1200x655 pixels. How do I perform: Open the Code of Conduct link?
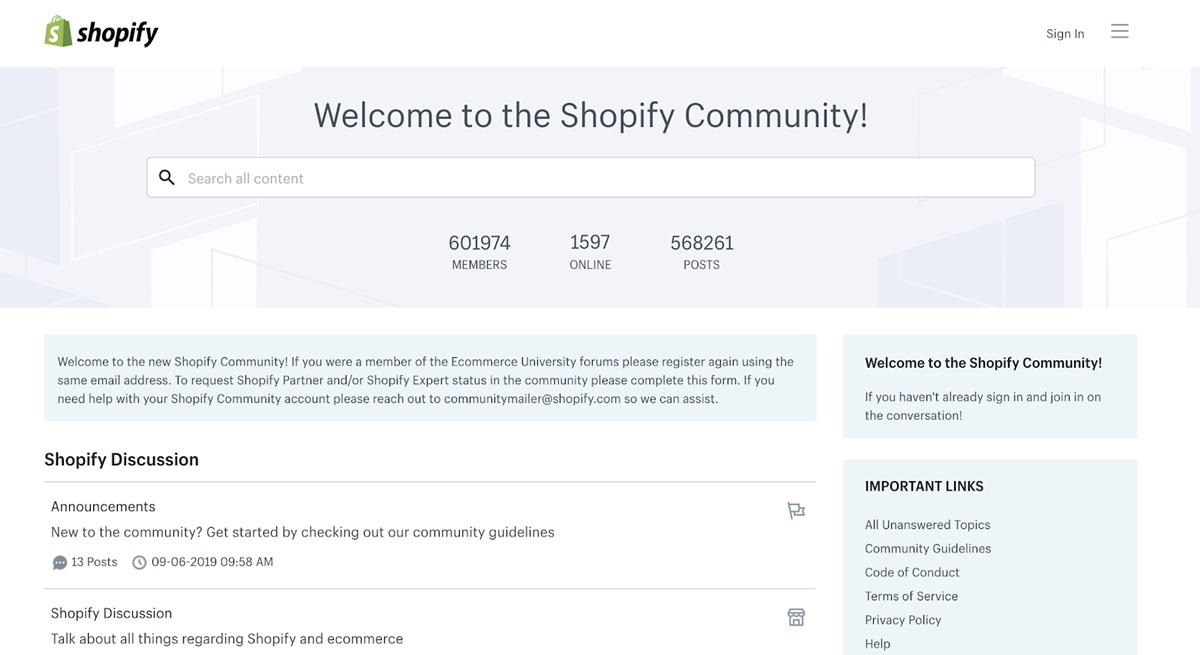911,573
